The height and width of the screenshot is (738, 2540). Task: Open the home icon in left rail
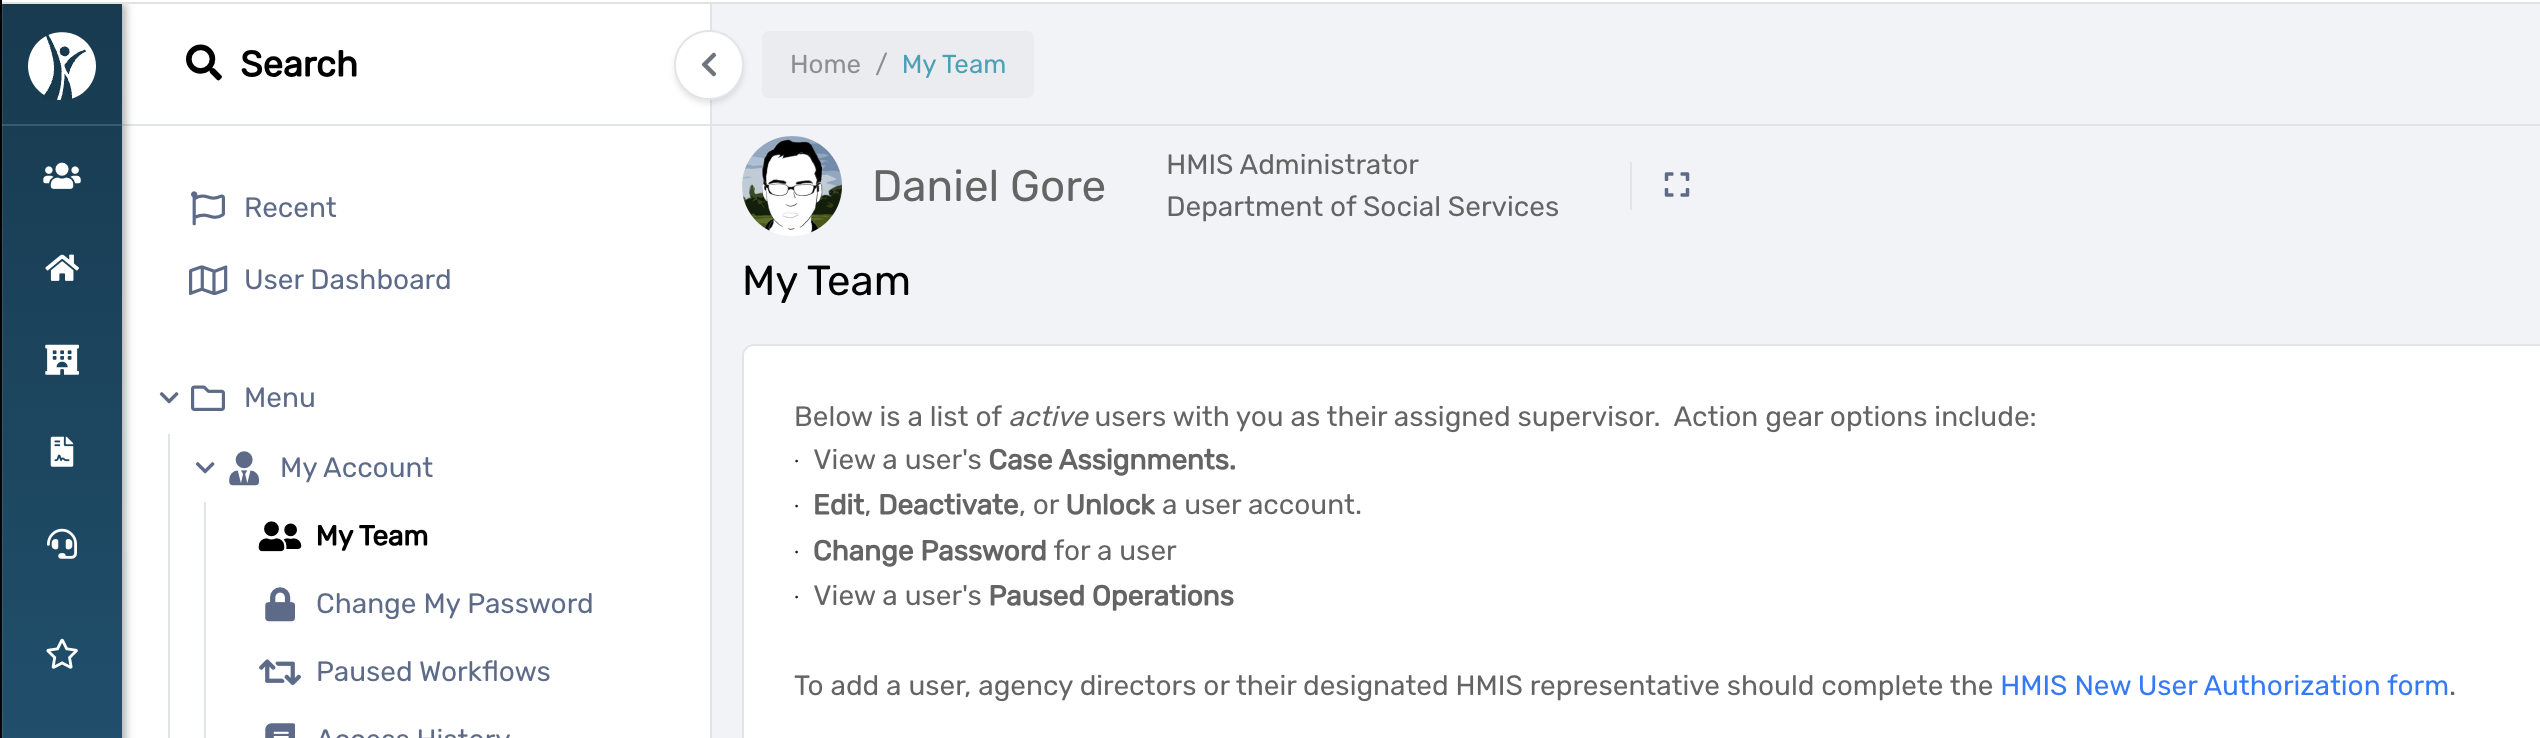tap(62, 268)
